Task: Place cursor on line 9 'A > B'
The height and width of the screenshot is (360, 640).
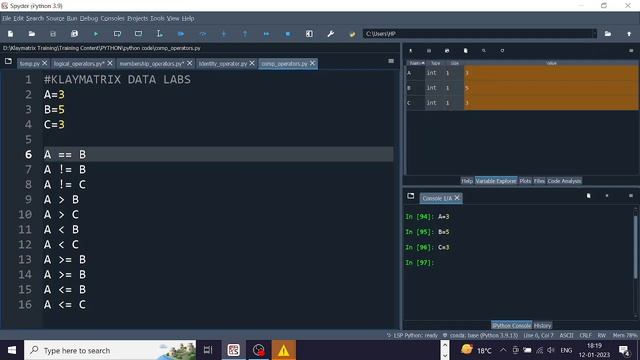Action: click(61, 200)
